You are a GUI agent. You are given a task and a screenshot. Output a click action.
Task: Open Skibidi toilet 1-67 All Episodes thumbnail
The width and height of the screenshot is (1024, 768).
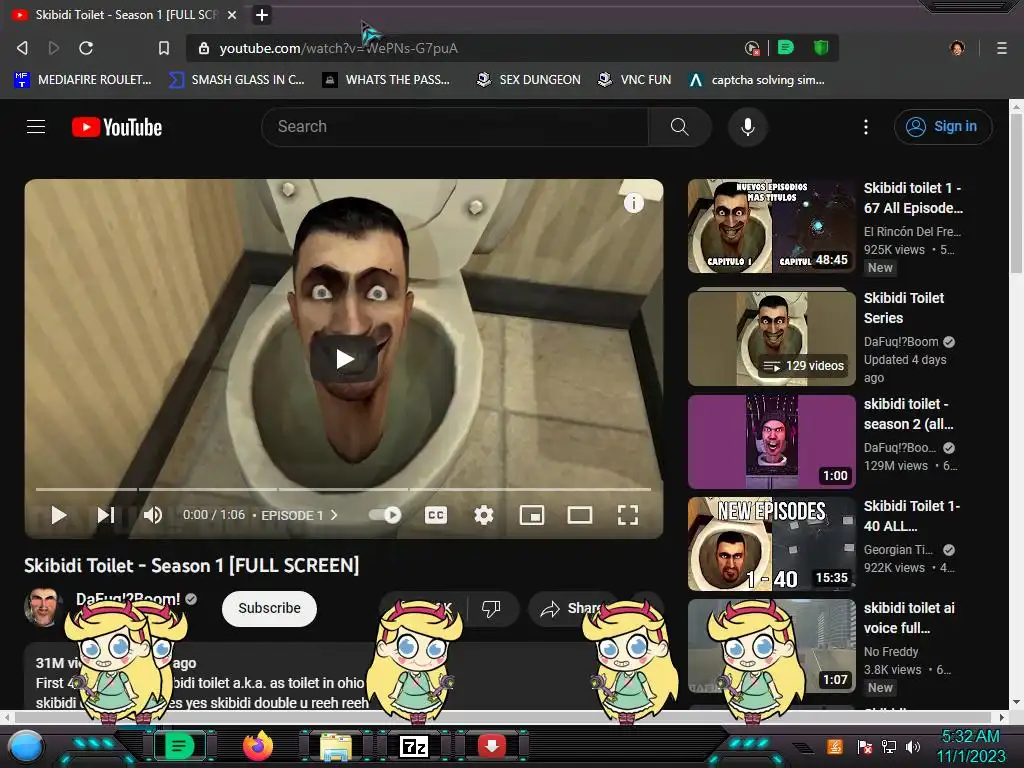(x=772, y=226)
